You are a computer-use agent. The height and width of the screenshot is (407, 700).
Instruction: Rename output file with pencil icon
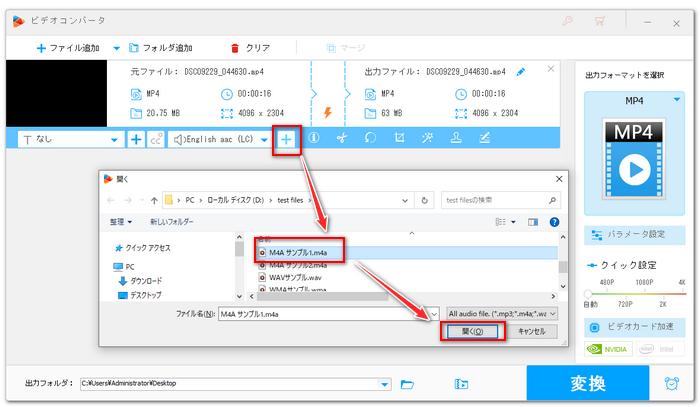[521, 72]
